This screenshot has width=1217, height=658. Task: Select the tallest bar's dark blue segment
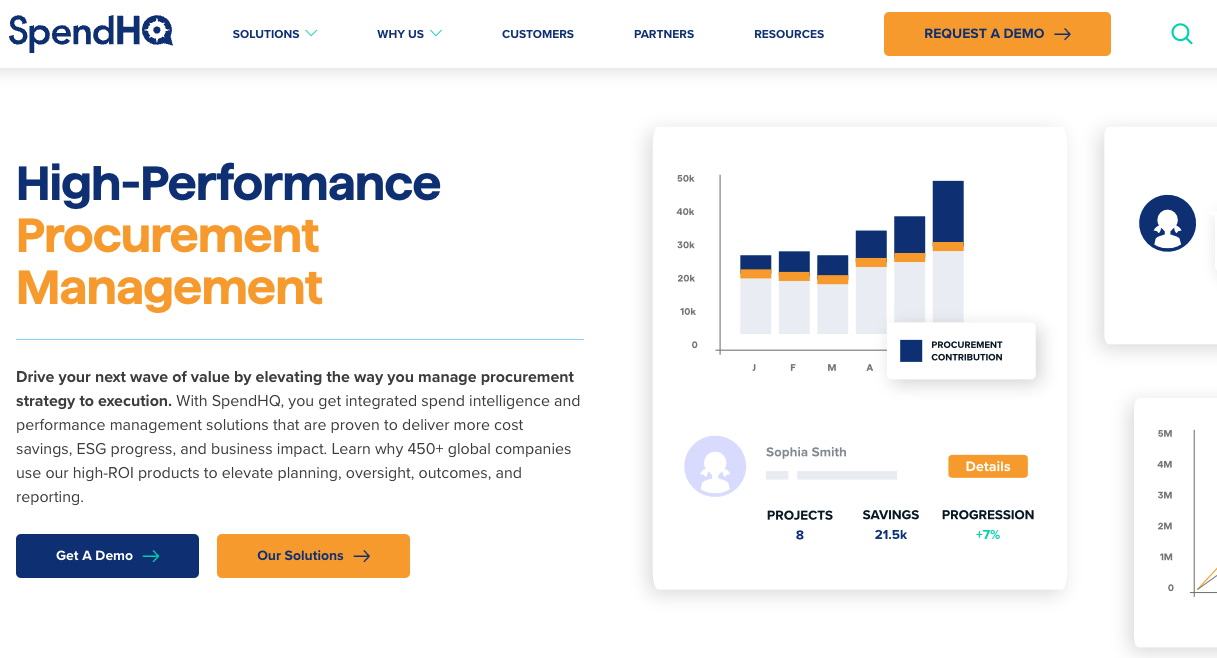[x=948, y=211]
